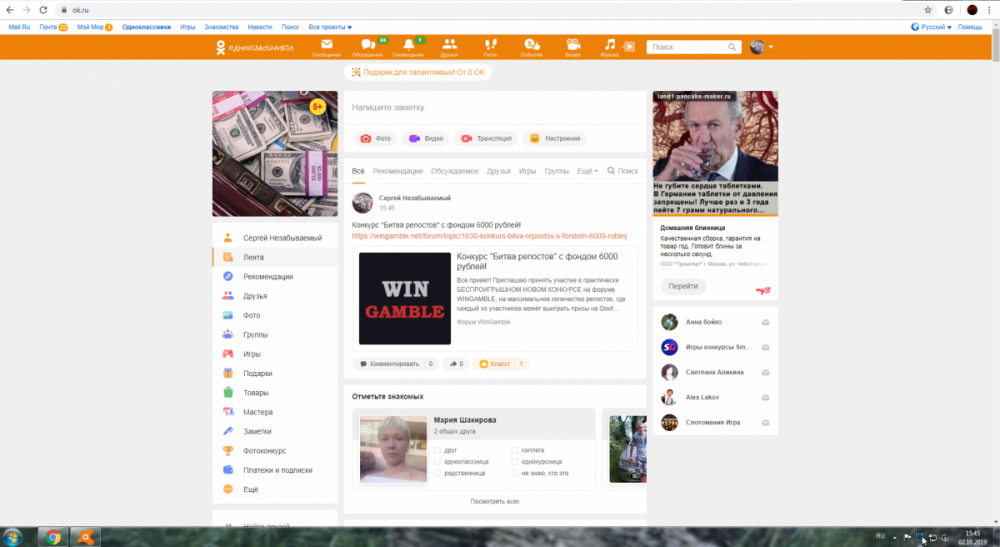The height and width of the screenshot is (547, 1000).
Task: Open Сообщения envelope icon in orange bar
Action: point(326,46)
